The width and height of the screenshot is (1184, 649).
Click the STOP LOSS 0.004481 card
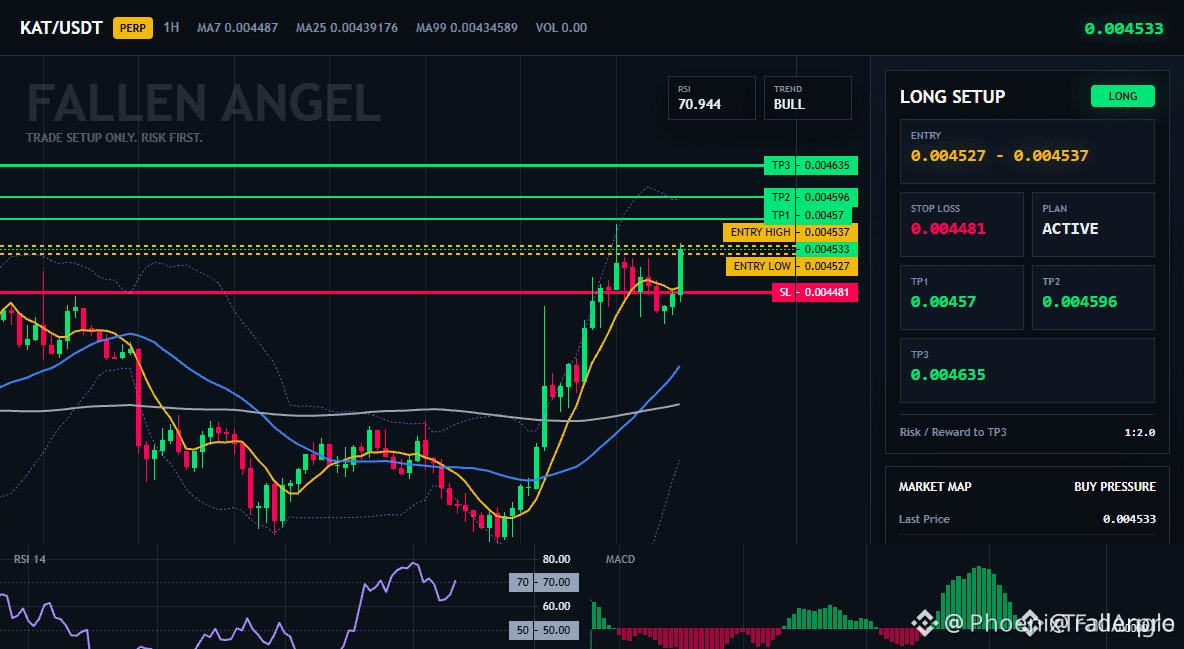[x=961, y=223]
